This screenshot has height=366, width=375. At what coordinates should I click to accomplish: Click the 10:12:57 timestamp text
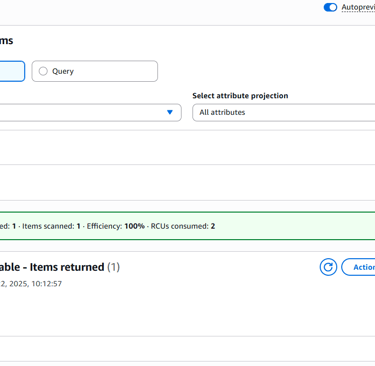(x=47, y=284)
